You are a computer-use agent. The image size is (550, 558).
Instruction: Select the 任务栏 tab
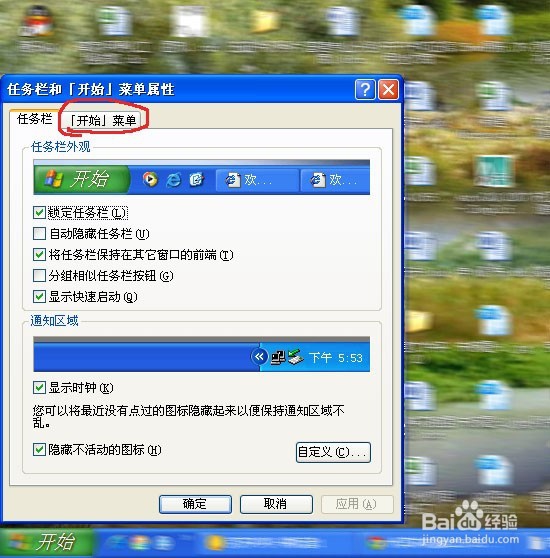[35, 119]
